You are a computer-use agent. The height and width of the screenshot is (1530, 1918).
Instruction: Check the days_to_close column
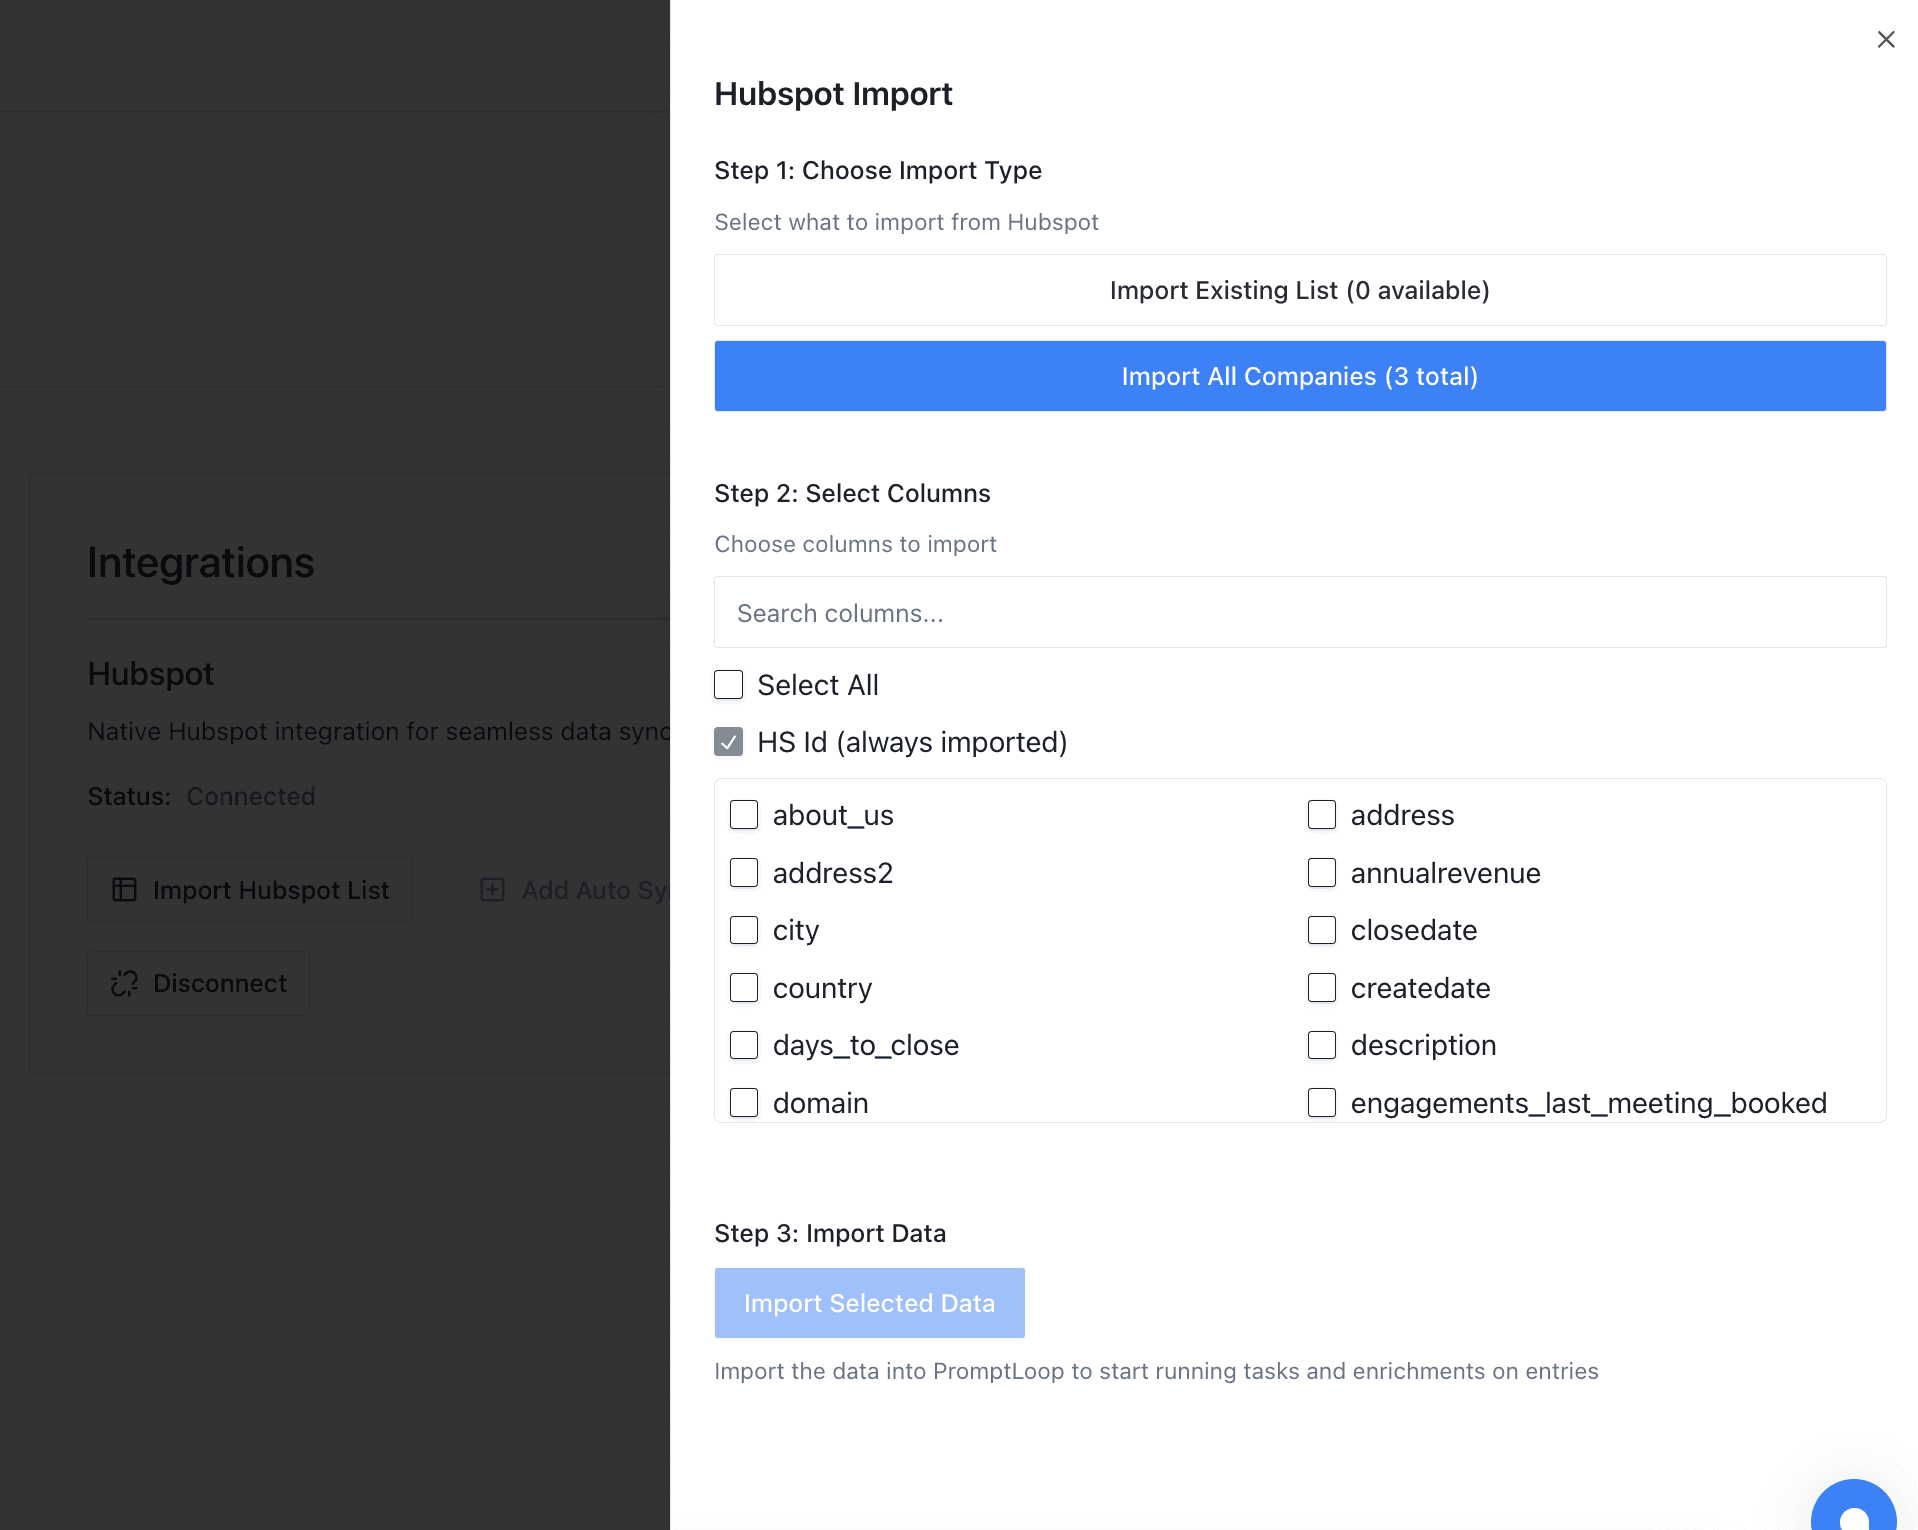point(744,1045)
